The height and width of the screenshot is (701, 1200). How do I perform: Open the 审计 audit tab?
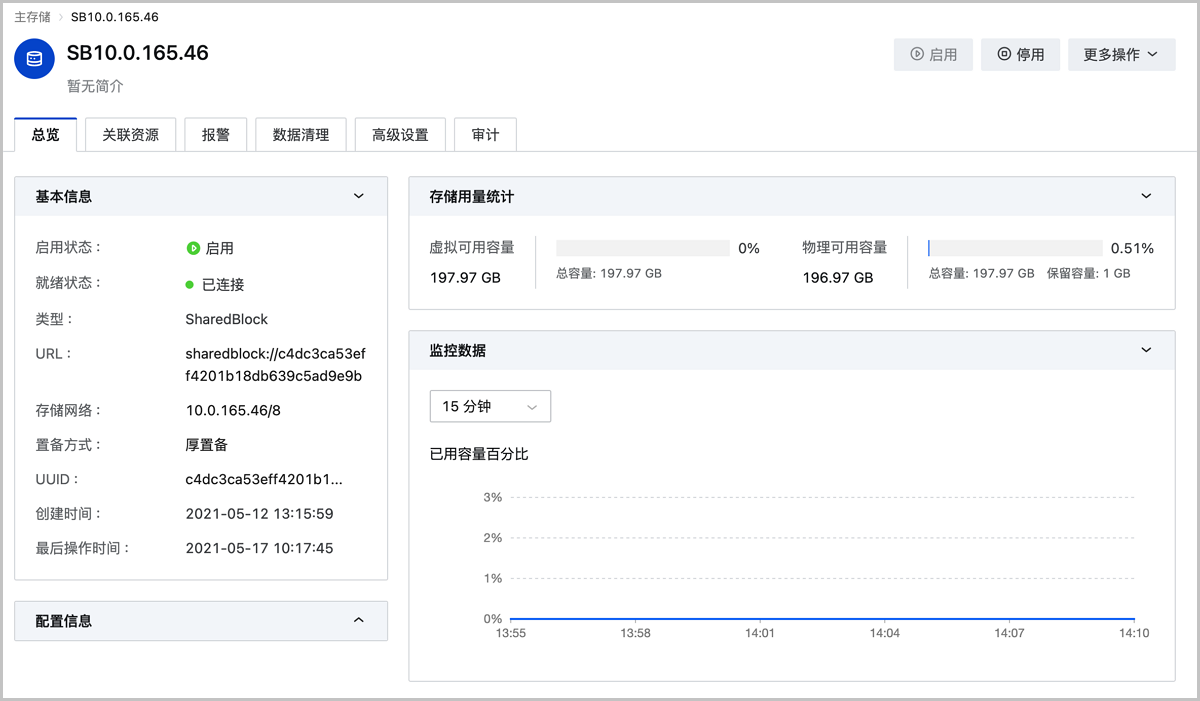point(485,135)
